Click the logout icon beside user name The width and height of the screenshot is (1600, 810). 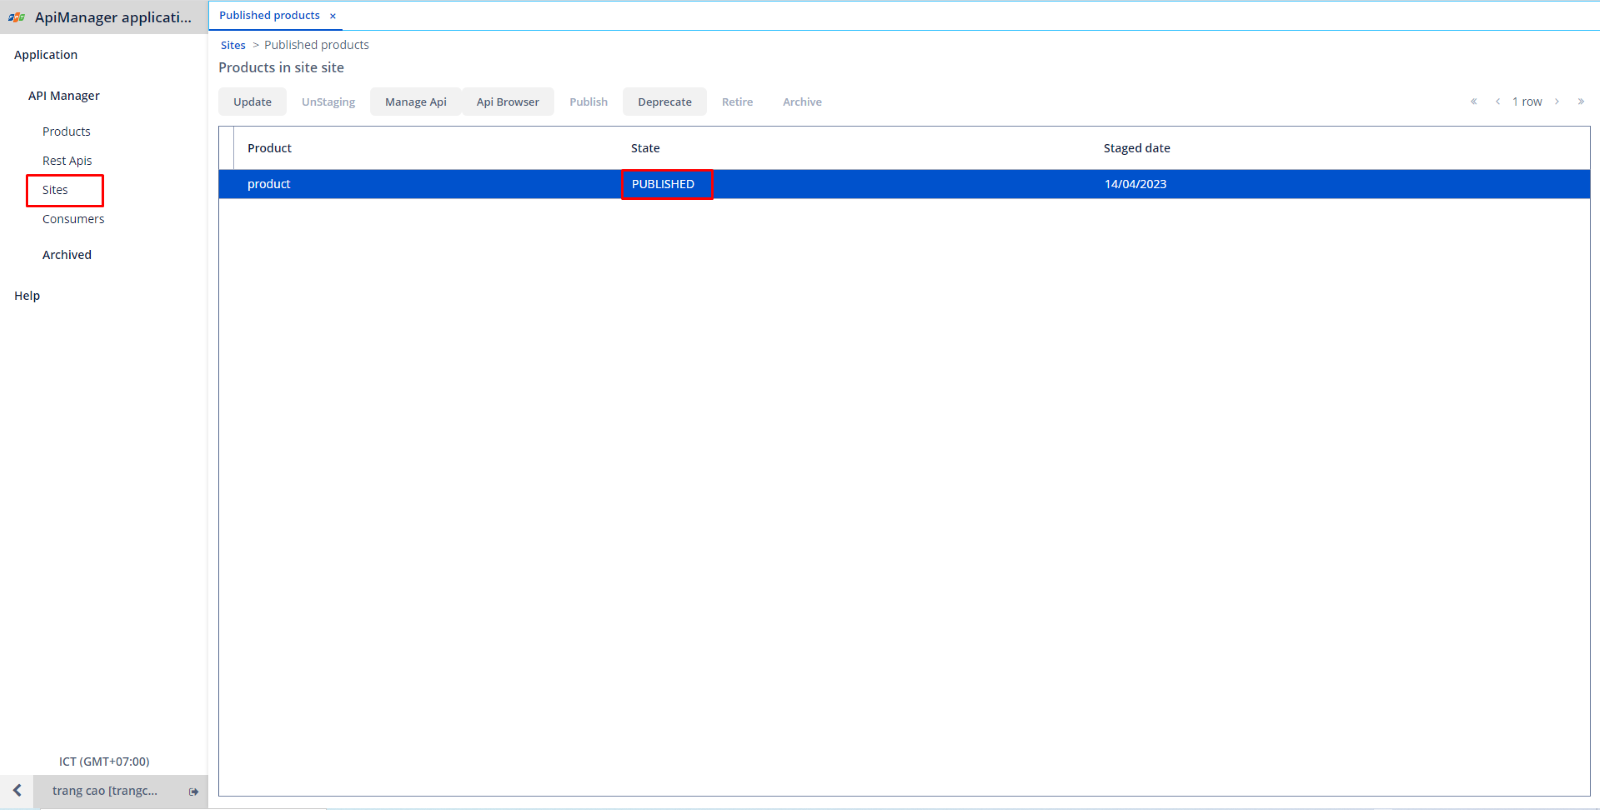pyautogui.click(x=193, y=791)
